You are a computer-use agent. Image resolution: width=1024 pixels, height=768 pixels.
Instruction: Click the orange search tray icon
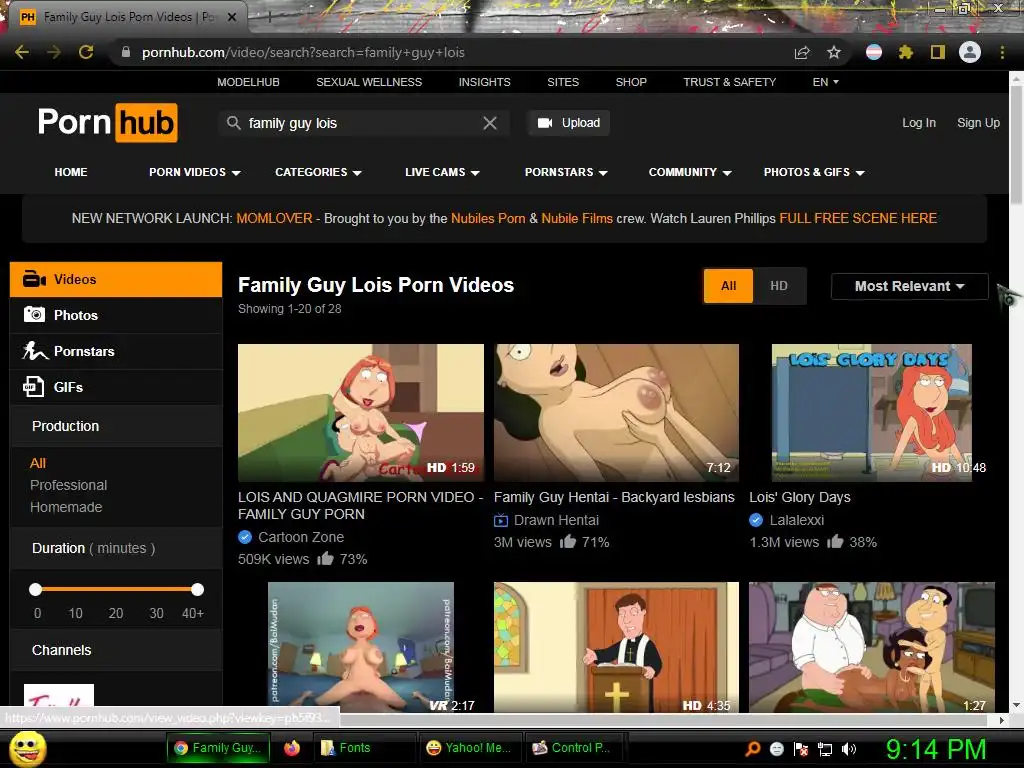click(753, 749)
